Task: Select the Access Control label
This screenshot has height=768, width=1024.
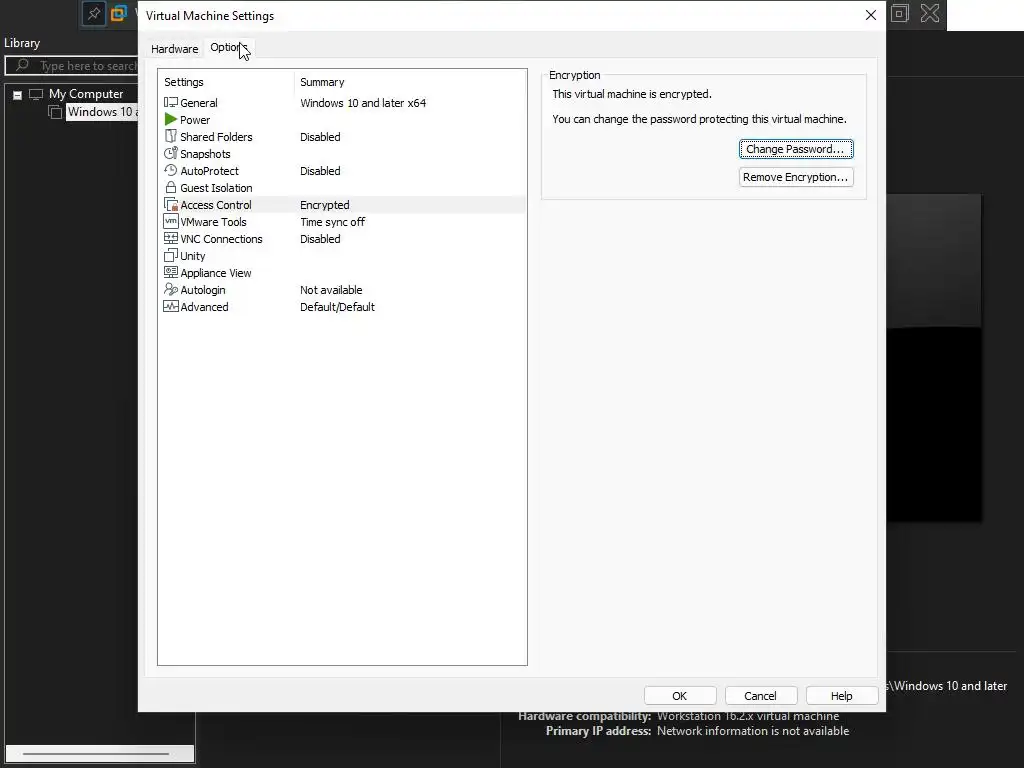Action: [216, 205]
